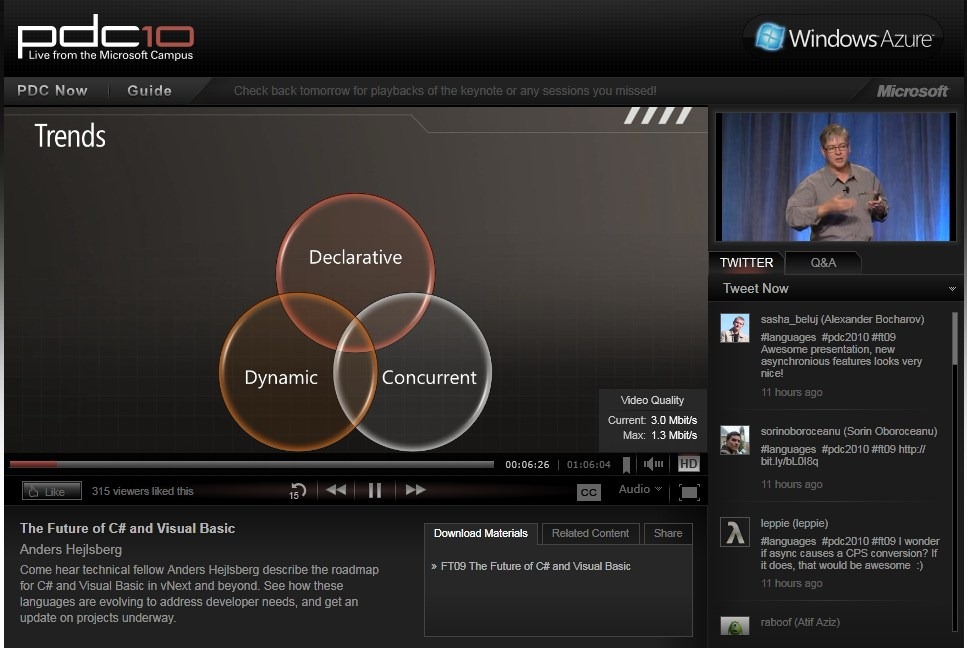This screenshot has height=650, width=967.
Task: Rewind the video playback
Action: [x=336, y=490]
